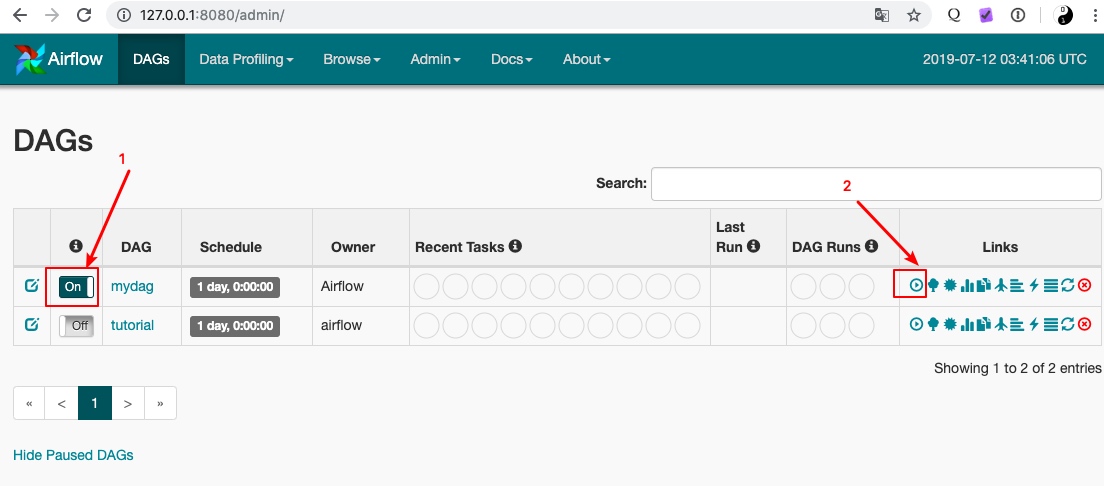Image resolution: width=1104 pixels, height=486 pixels.
Task: Expand the Admin dropdown
Action: click(x=435, y=59)
